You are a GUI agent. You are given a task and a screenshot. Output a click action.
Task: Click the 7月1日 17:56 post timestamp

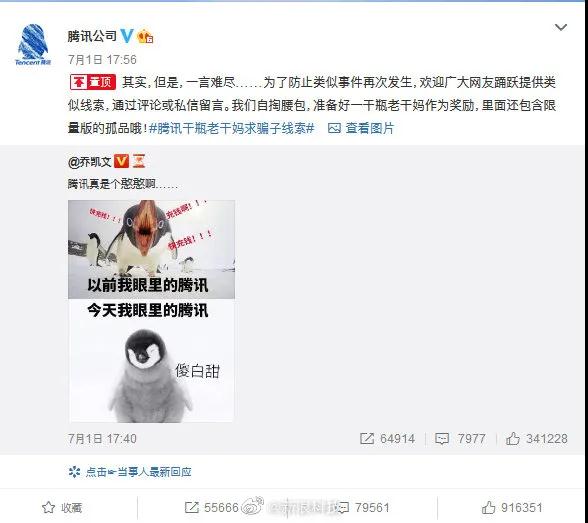pyautogui.click(x=102, y=60)
